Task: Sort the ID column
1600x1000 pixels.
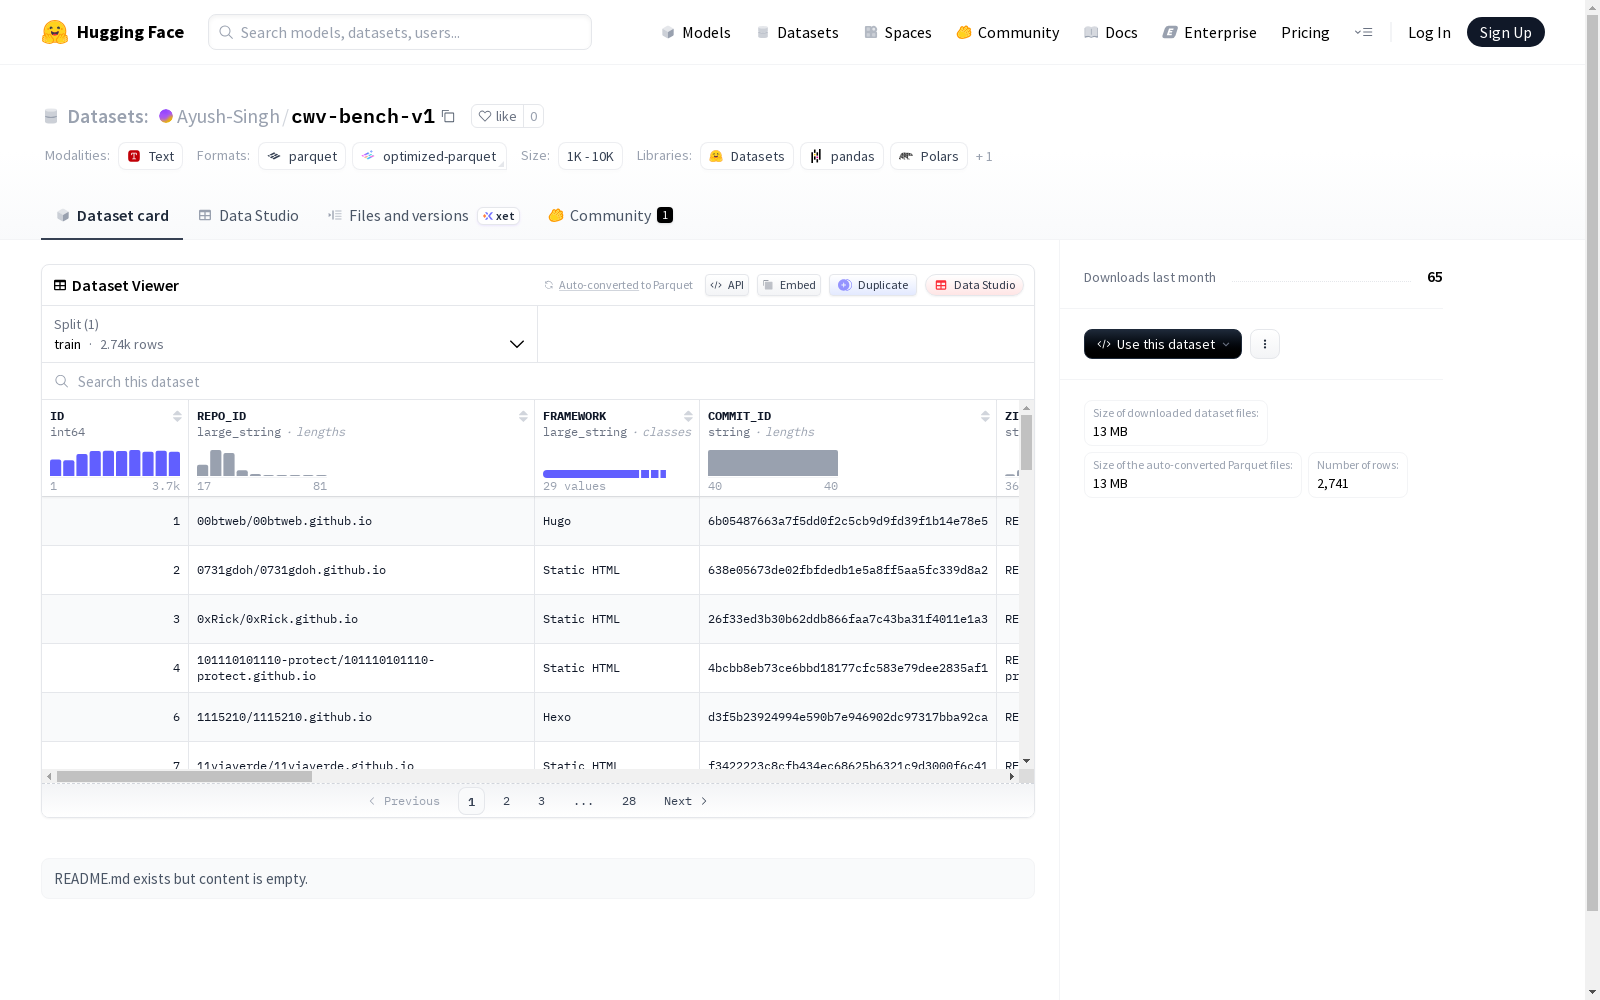Action: pos(177,416)
